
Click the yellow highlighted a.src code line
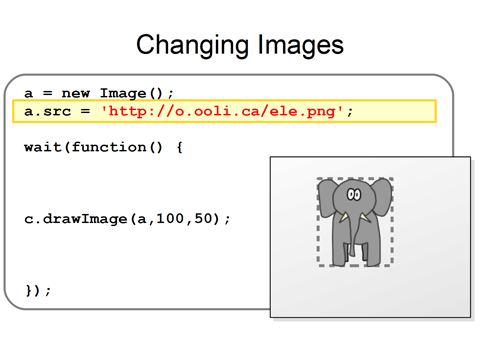(224, 111)
